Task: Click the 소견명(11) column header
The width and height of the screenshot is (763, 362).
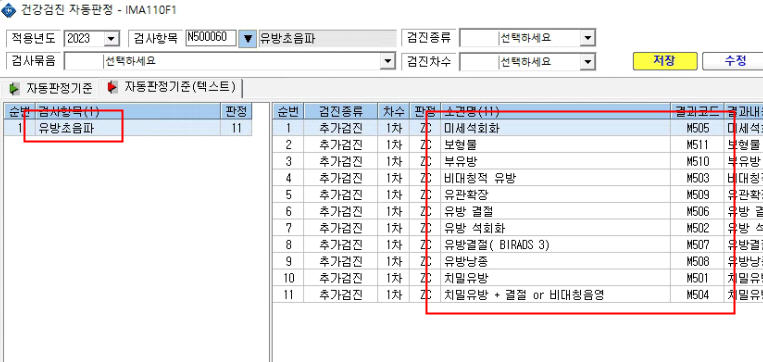Action: (x=555, y=111)
